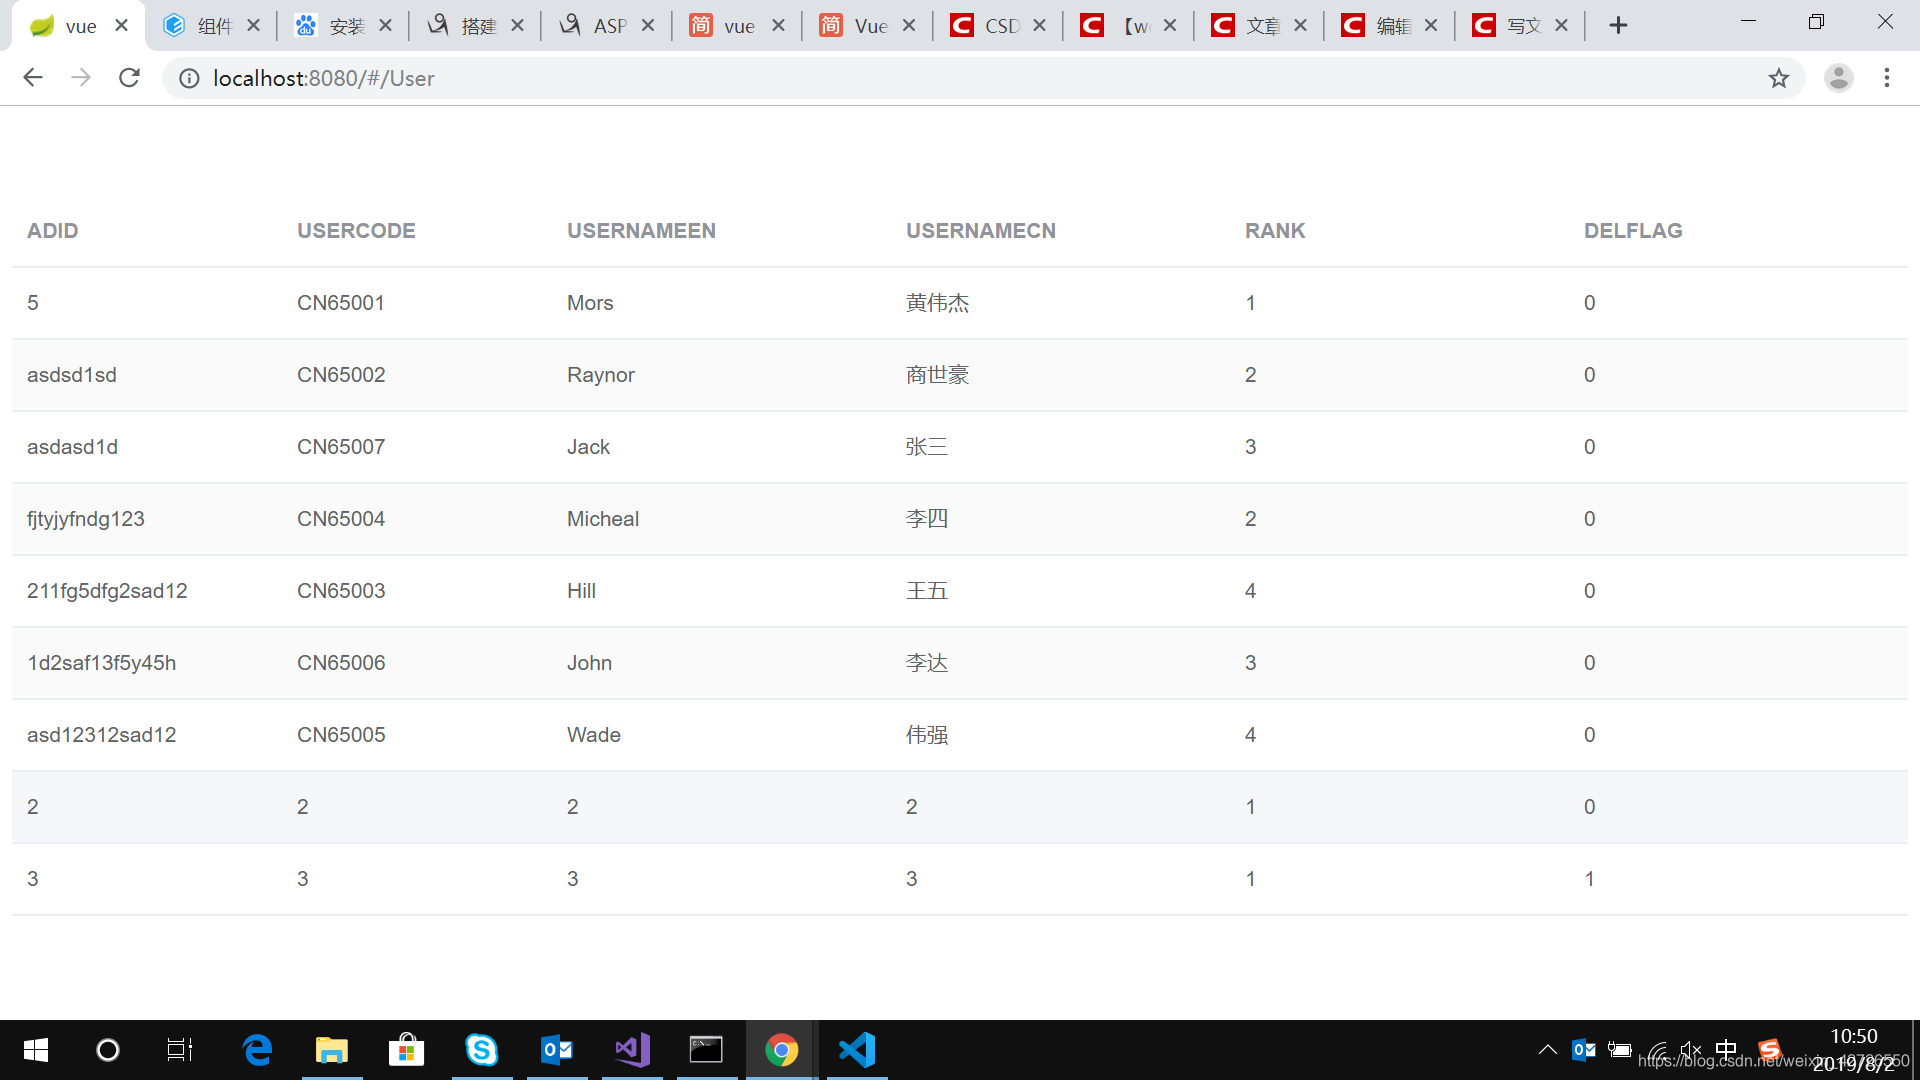Open the Chrome customize menu

point(1887,77)
